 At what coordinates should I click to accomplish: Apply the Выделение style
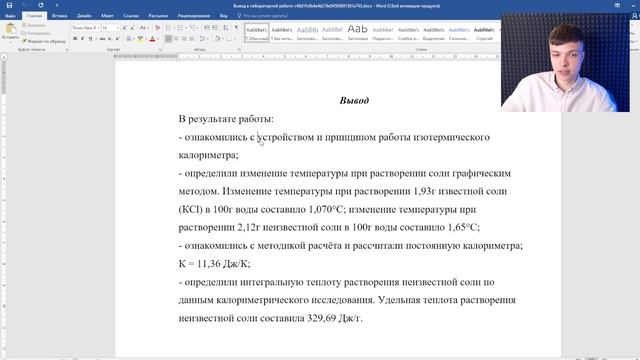pos(433,32)
